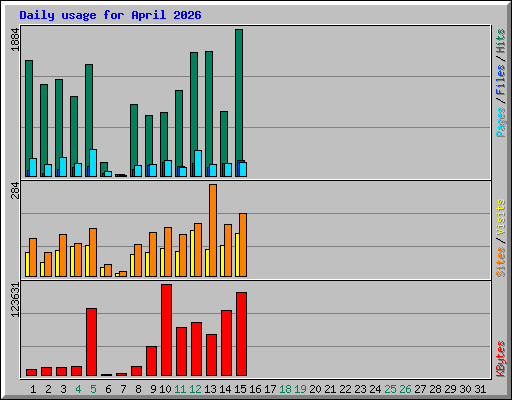Viewport: 512px width, 400px height.
Task: Click day 22 on the x-axis
Action: pyautogui.click(x=345, y=389)
